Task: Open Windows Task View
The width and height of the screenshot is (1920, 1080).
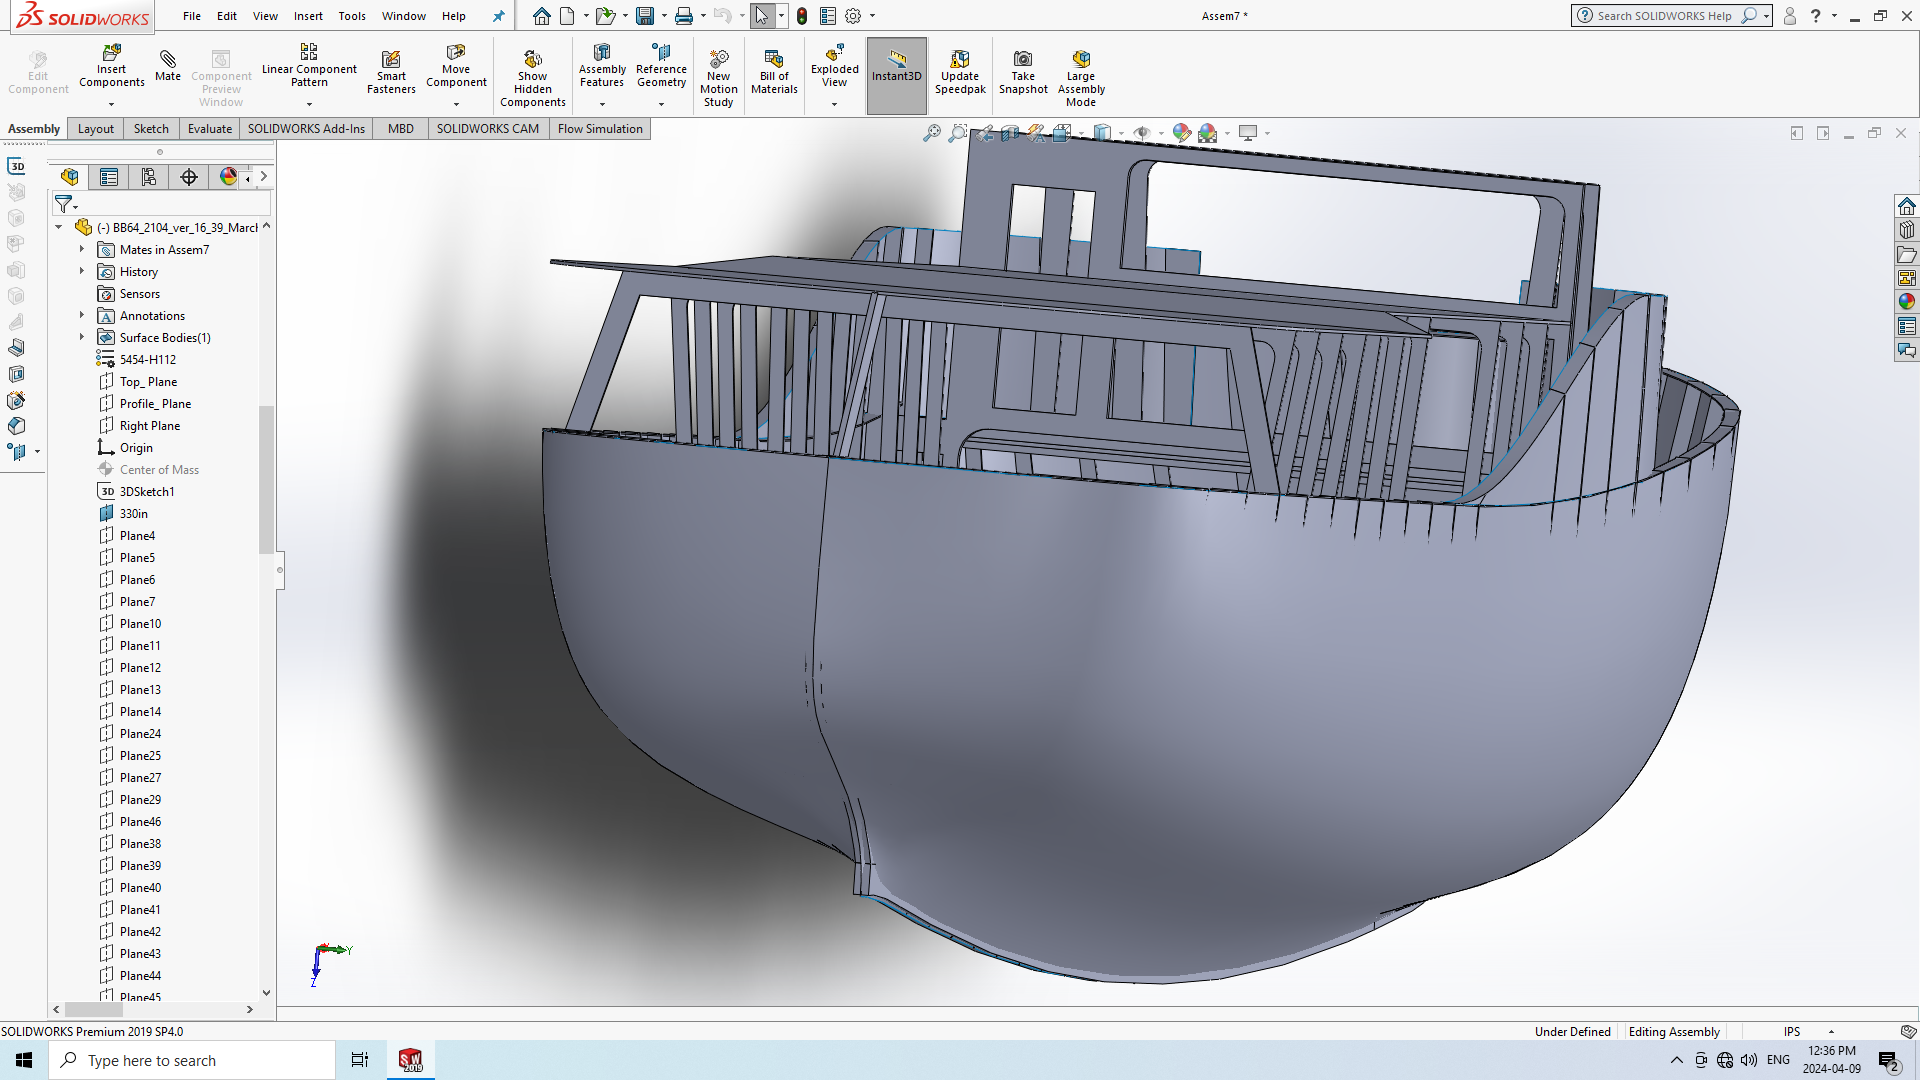Action: pyautogui.click(x=360, y=1060)
